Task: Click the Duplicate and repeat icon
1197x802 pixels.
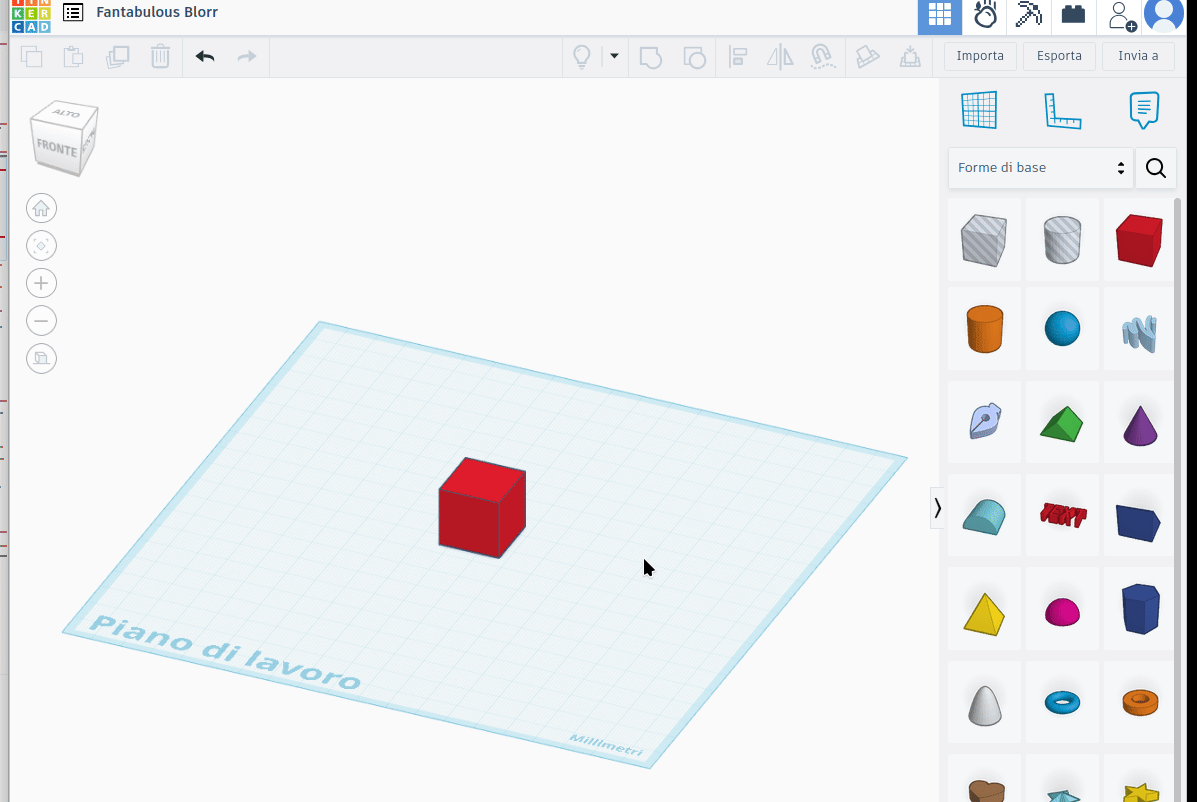Action: 117,56
